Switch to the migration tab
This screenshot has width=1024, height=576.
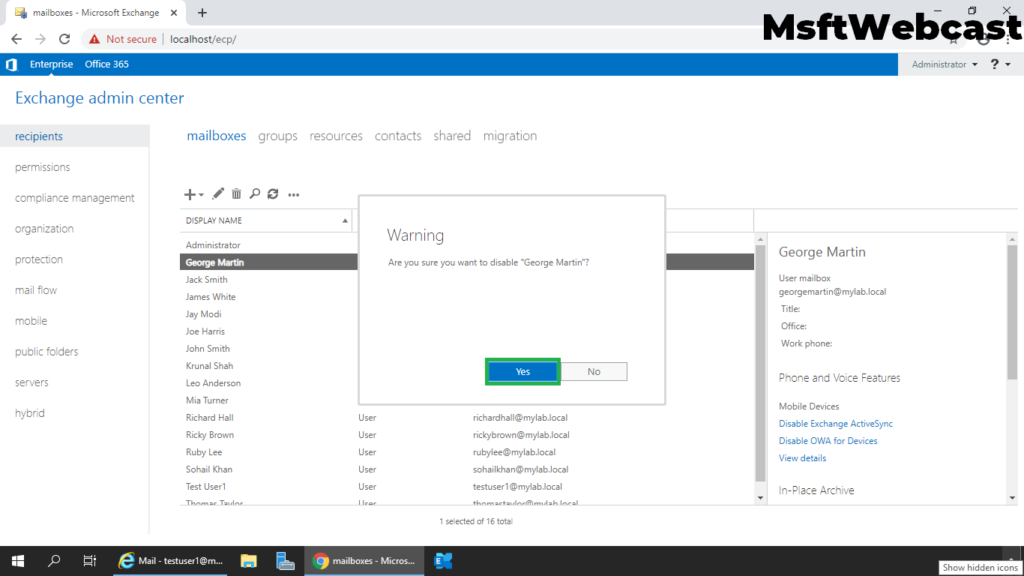[x=510, y=136]
